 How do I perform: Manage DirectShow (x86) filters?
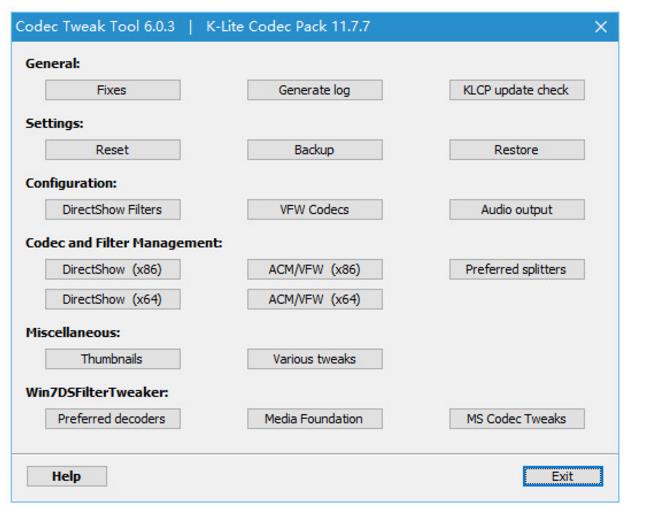[112, 270]
